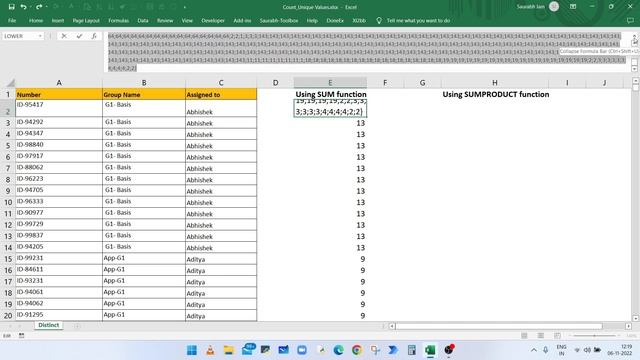Click the horizontal sheet scrollbar

[x=499, y=326]
